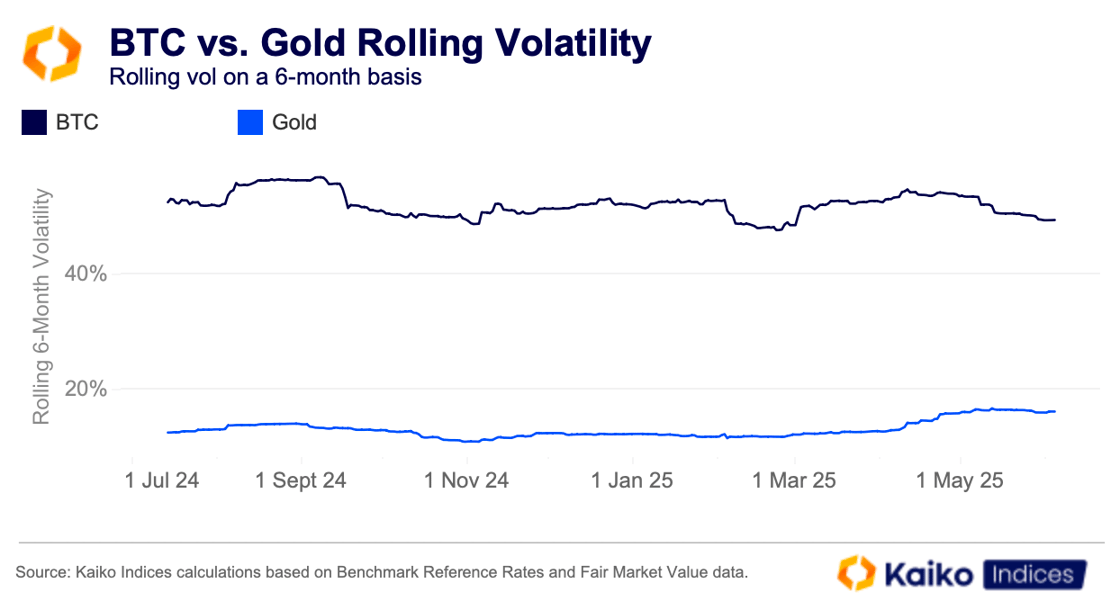
Task: Click the blue Gold legend swatch
Action: 250,123
